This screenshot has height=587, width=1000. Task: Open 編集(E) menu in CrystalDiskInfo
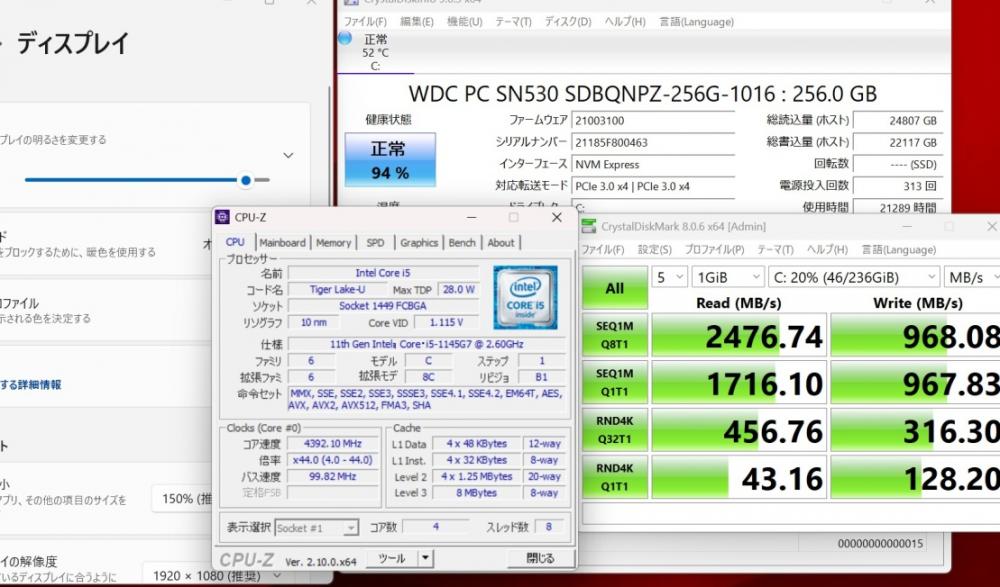(x=417, y=22)
